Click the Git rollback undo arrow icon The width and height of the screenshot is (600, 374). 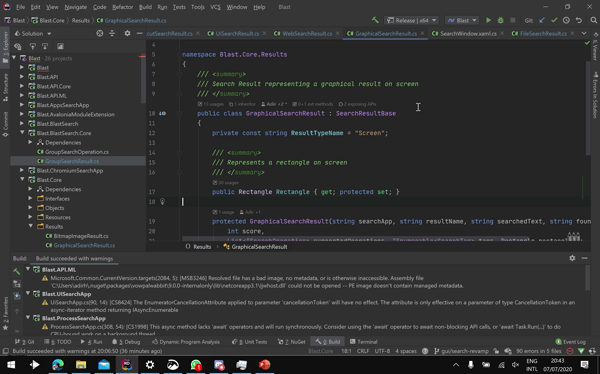click(579, 20)
